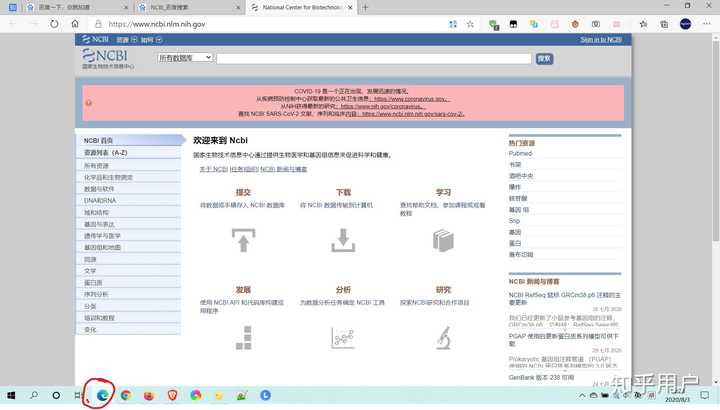This screenshot has width=720, height=410.
Task: Click the 提交 heading link
Action: pos(243,192)
